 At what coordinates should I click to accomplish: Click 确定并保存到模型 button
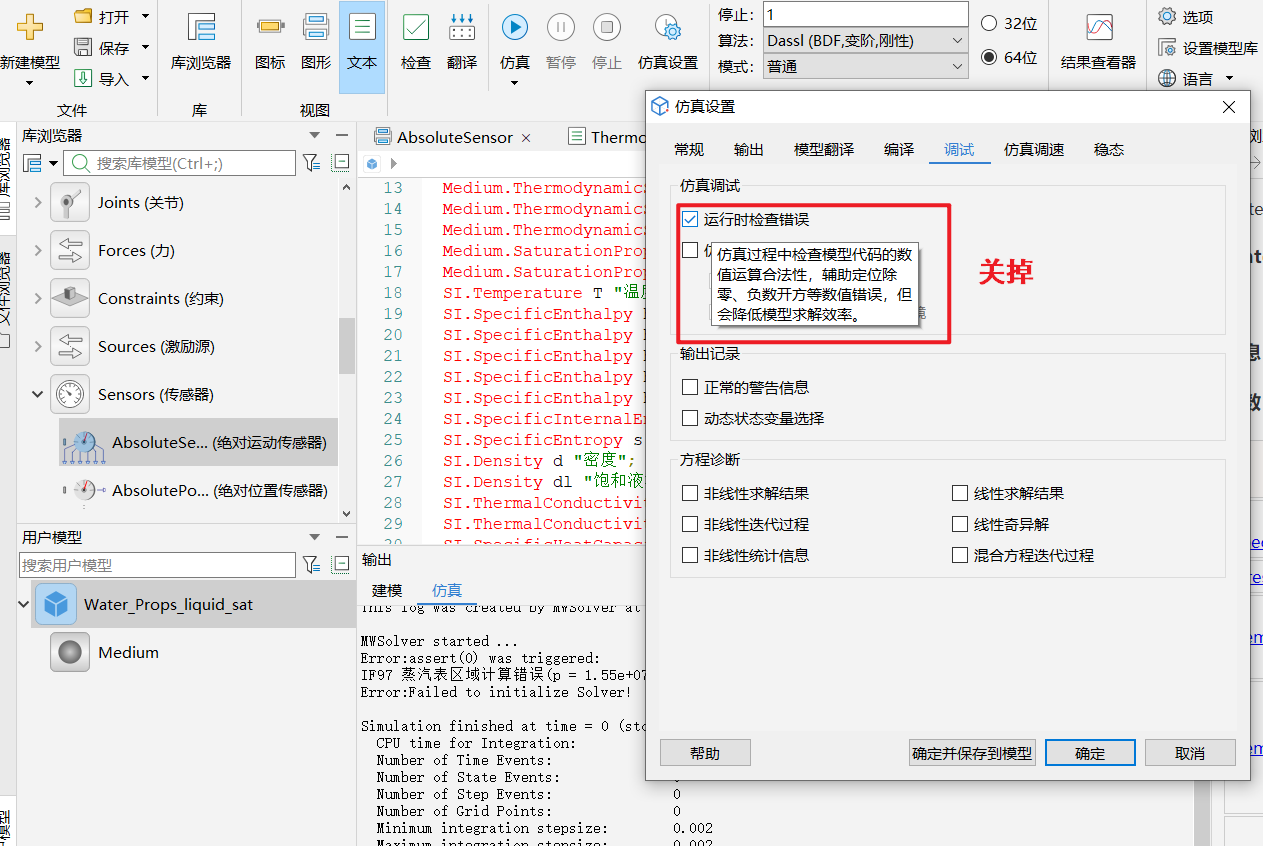(x=972, y=753)
